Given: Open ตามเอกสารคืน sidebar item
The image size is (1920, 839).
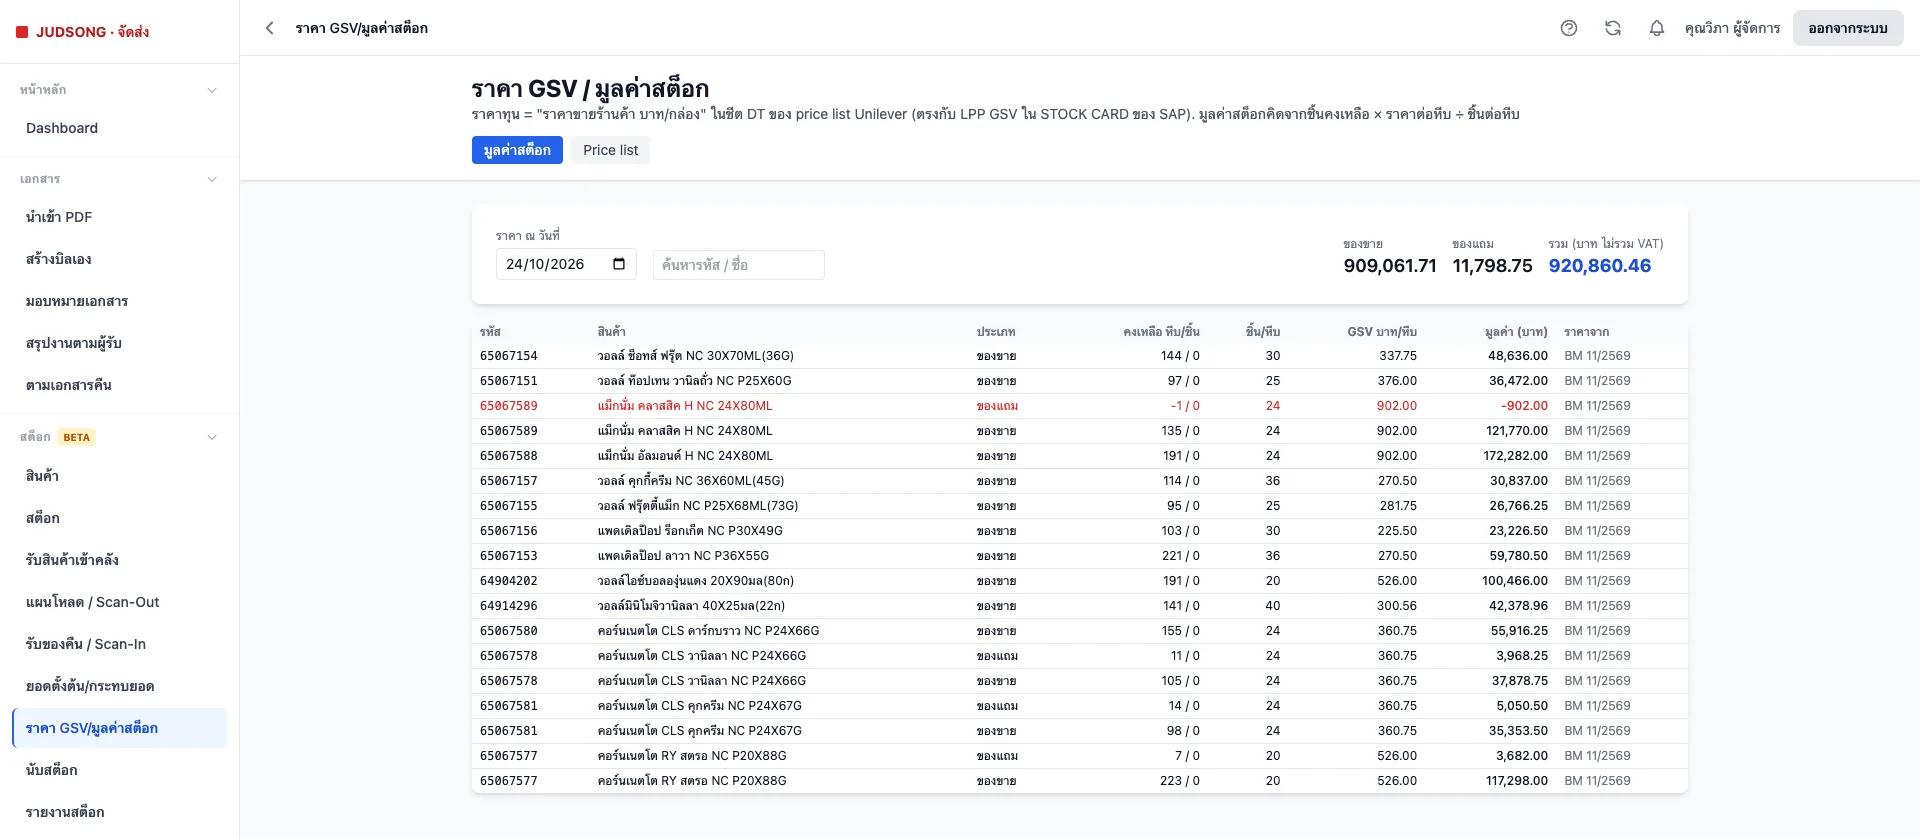Looking at the screenshot, I should click(119, 385).
